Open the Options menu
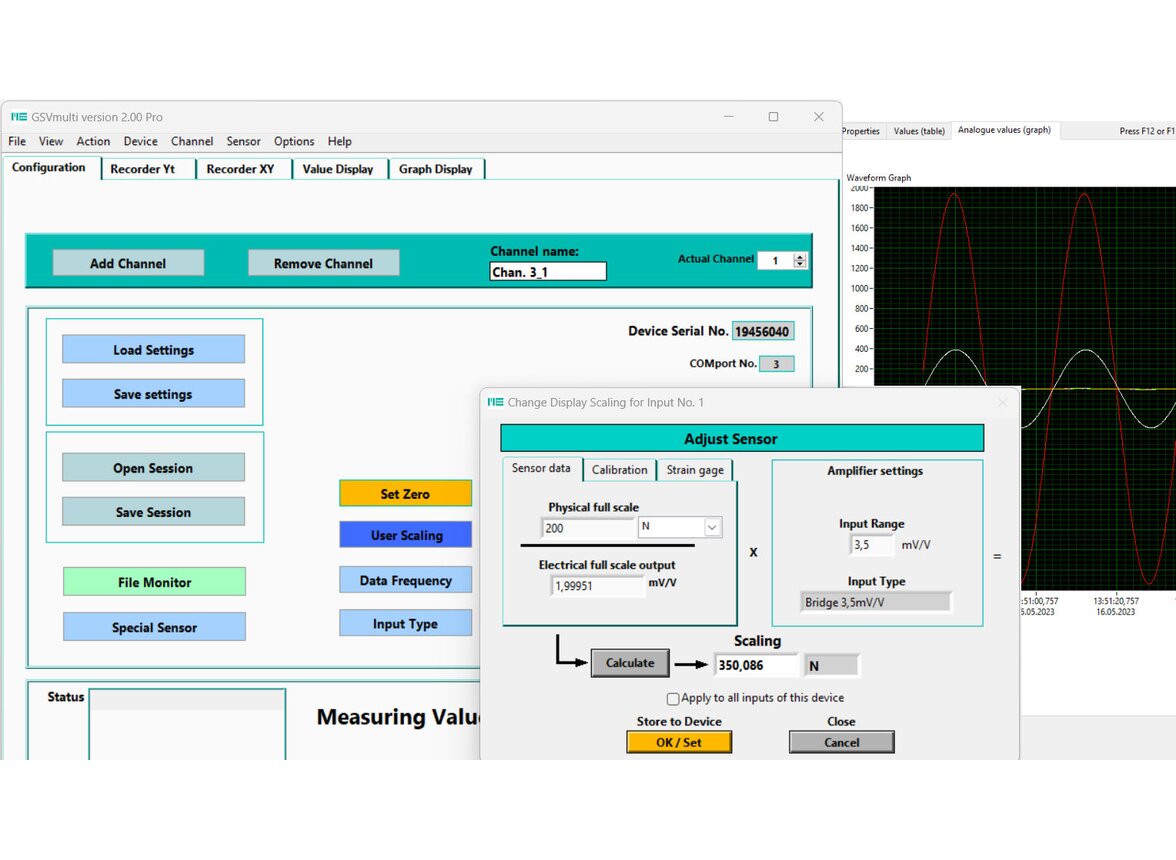This screenshot has width=1176, height=860. click(293, 141)
